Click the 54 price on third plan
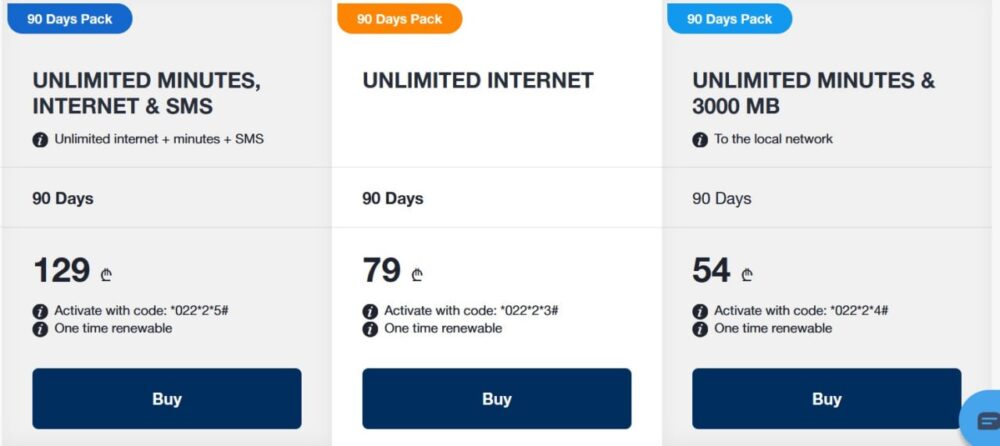 pyautogui.click(x=711, y=270)
